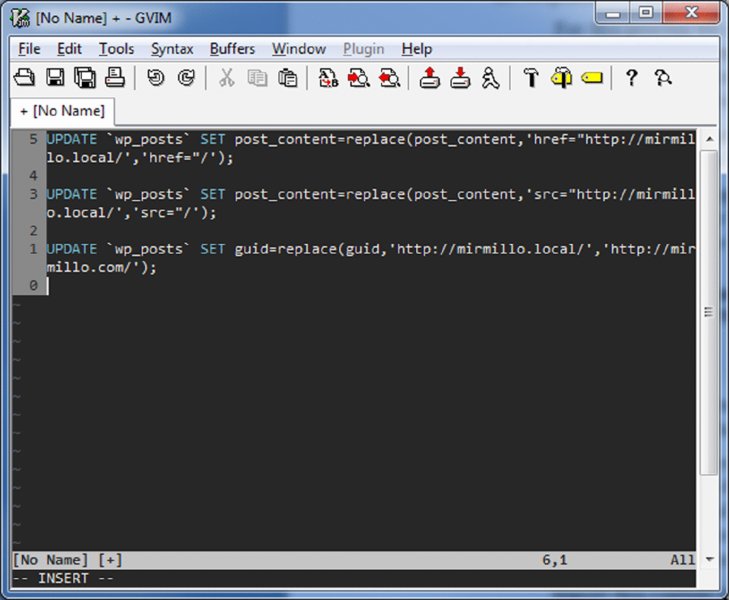Expand the Buffers menu
The width and height of the screenshot is (729, 600).
(x=232, y=48)
